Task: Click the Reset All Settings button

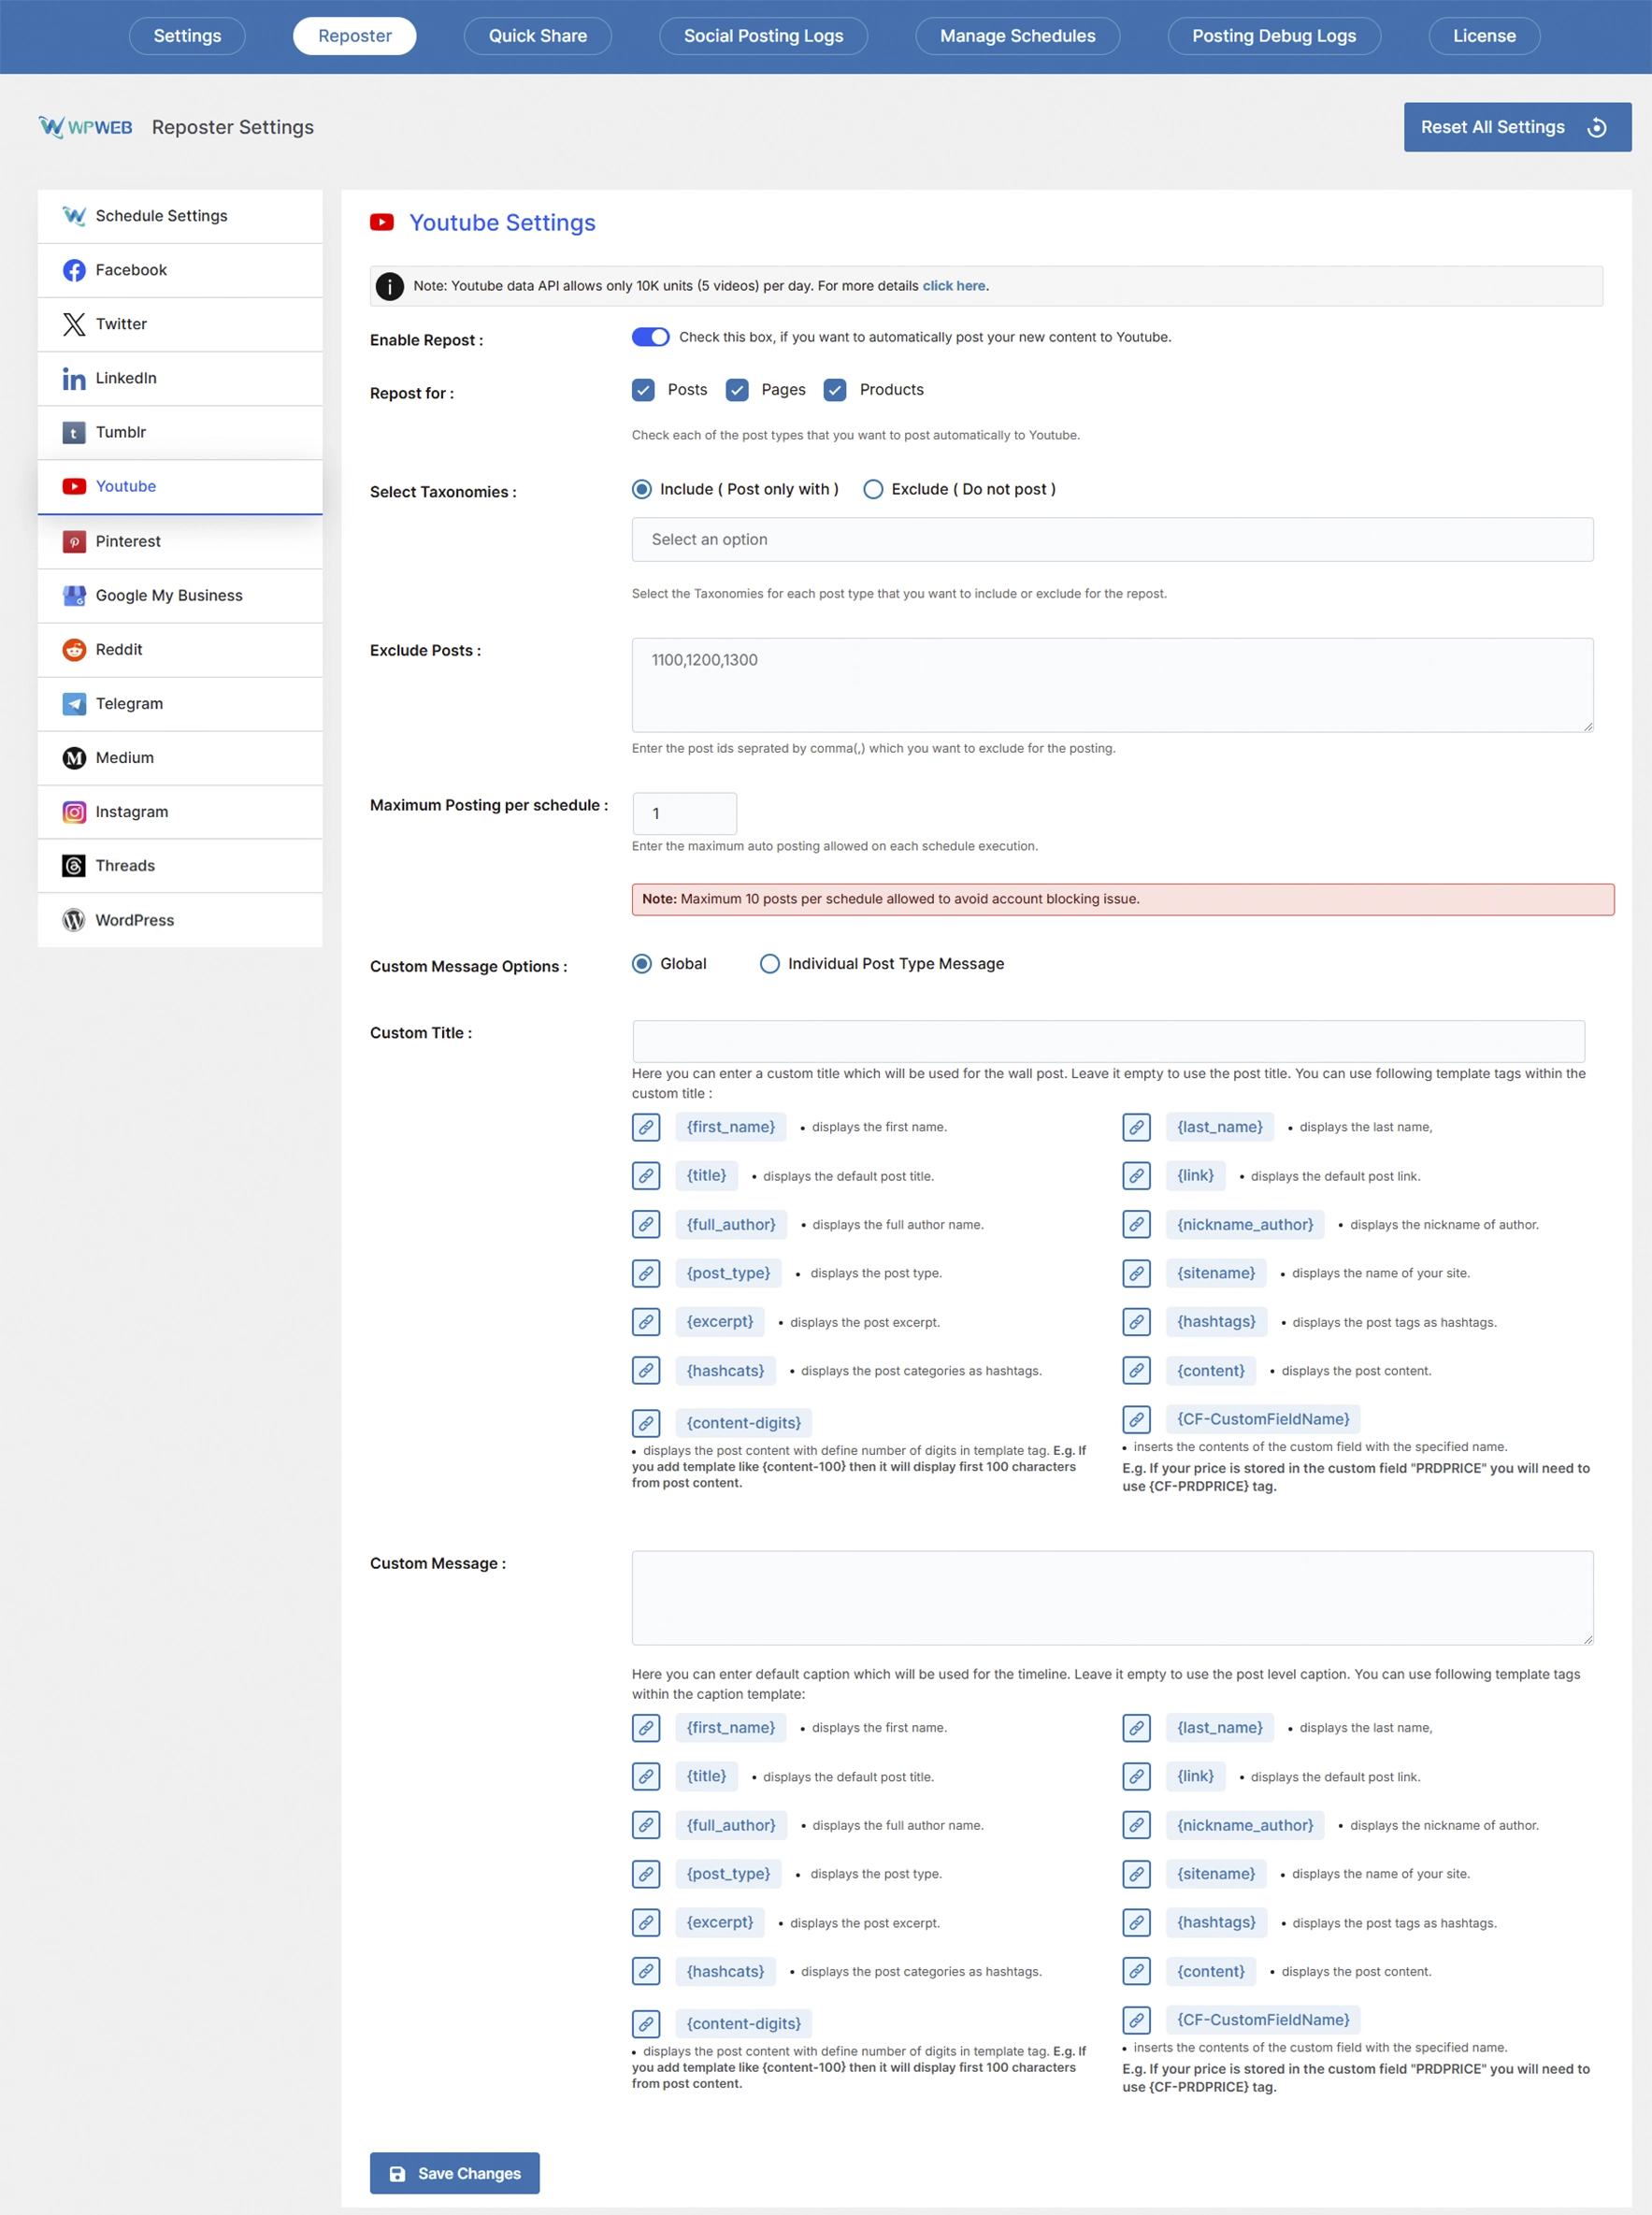Action: 1517,127
